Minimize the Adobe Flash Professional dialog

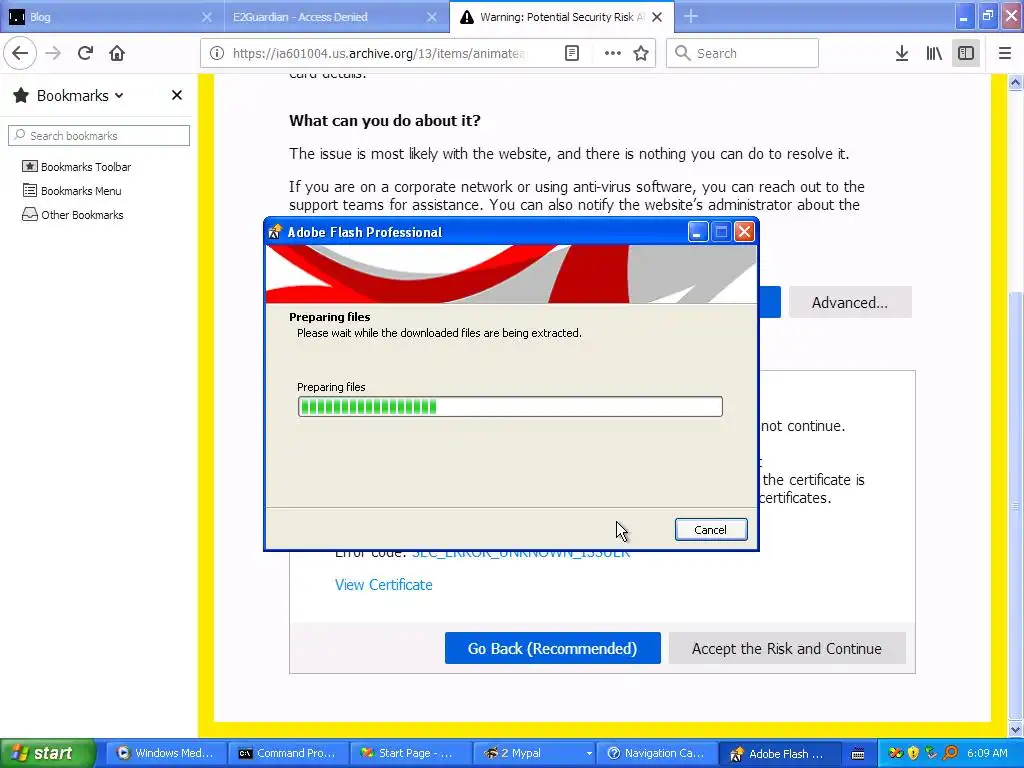[697, 232]
